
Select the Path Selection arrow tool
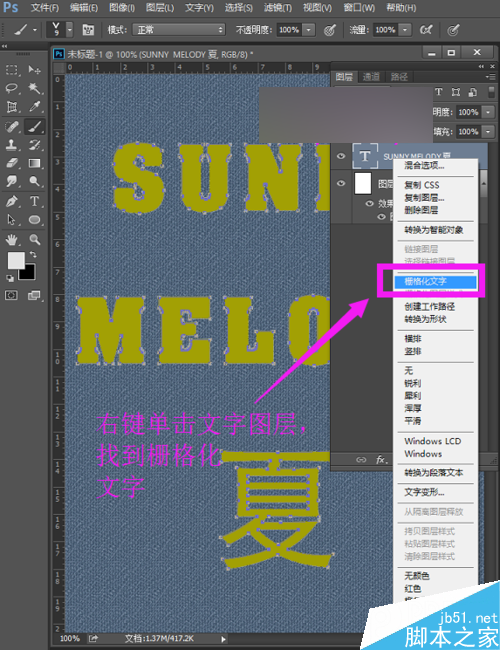tap(12, 219)
